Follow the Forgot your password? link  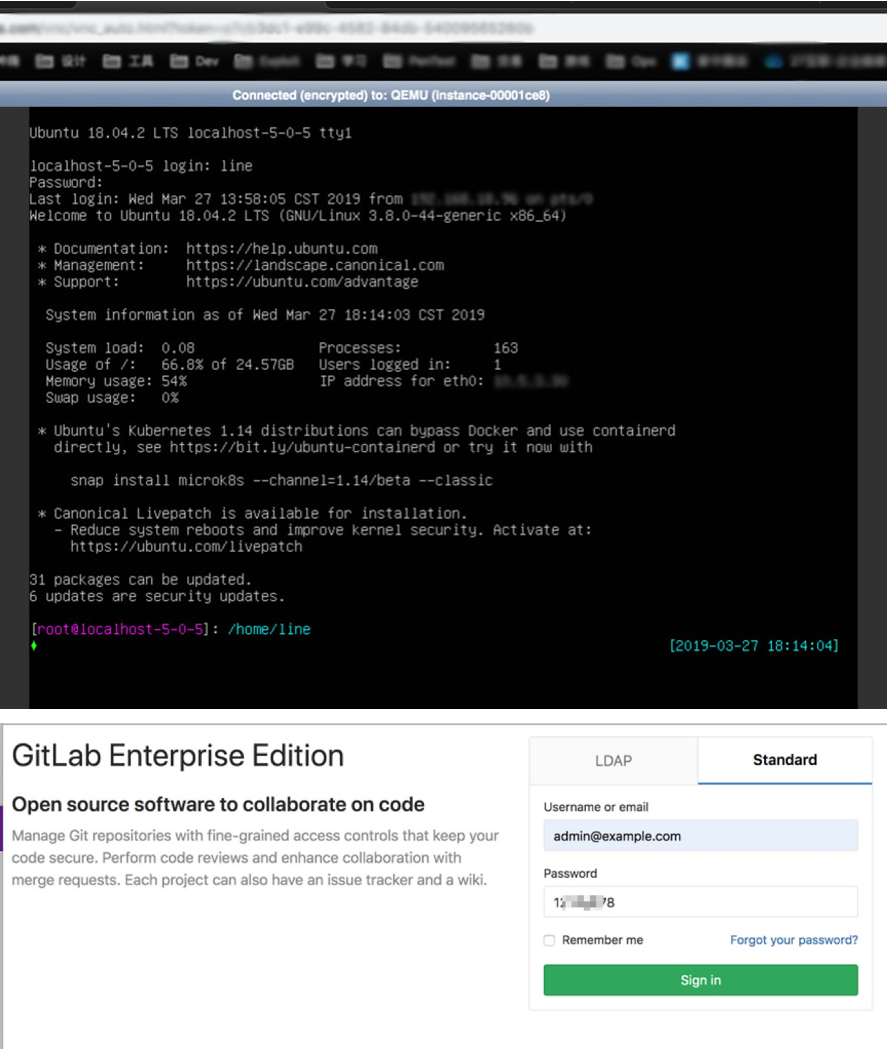793,940
